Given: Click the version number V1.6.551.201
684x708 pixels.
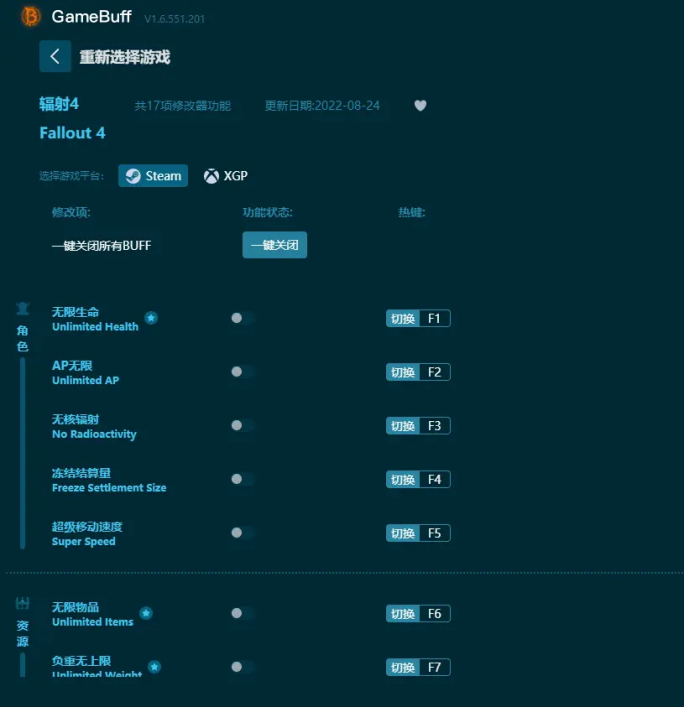Looking at the screenshot, I should pos(174,19).
